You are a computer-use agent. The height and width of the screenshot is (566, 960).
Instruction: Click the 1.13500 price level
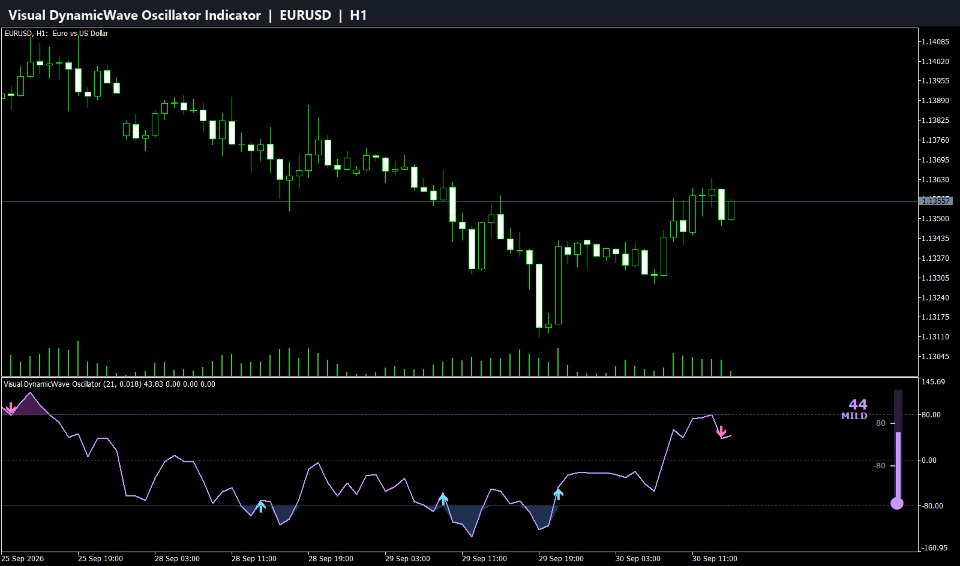point(936,219)
